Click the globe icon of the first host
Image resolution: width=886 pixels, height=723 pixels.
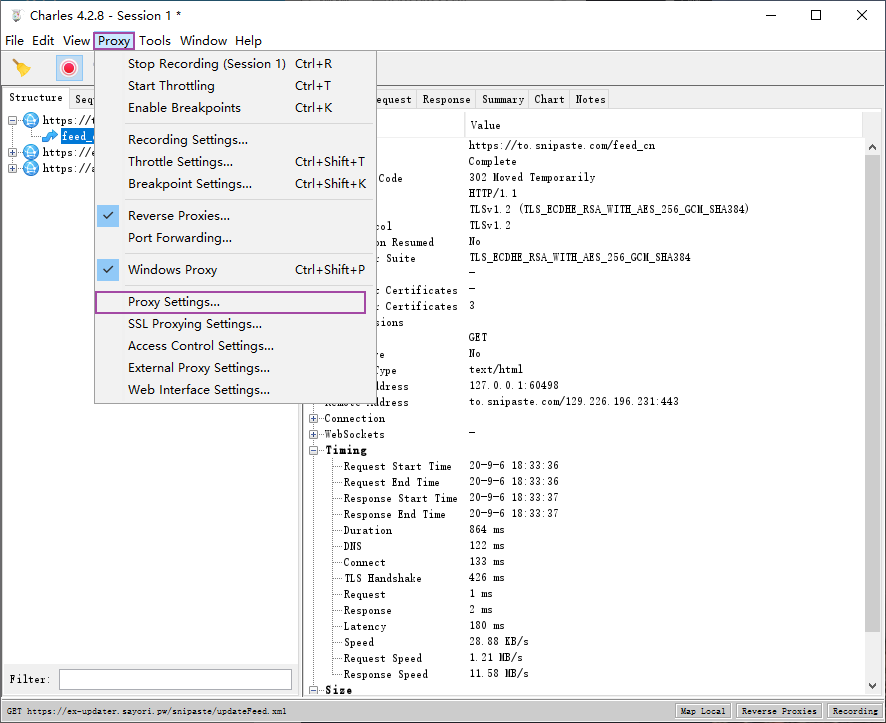[x=31, y=120]
